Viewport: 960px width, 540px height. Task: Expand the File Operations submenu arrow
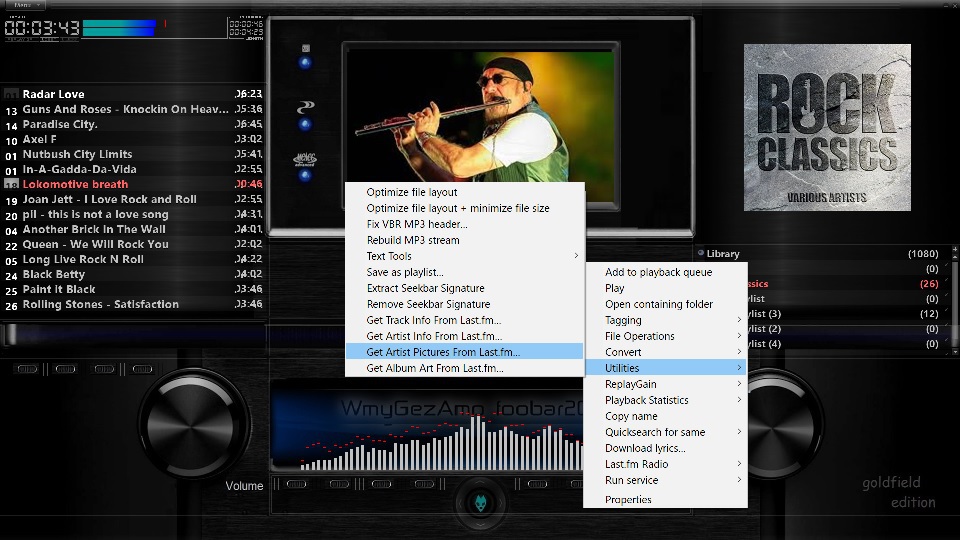[x=739, y=336]
